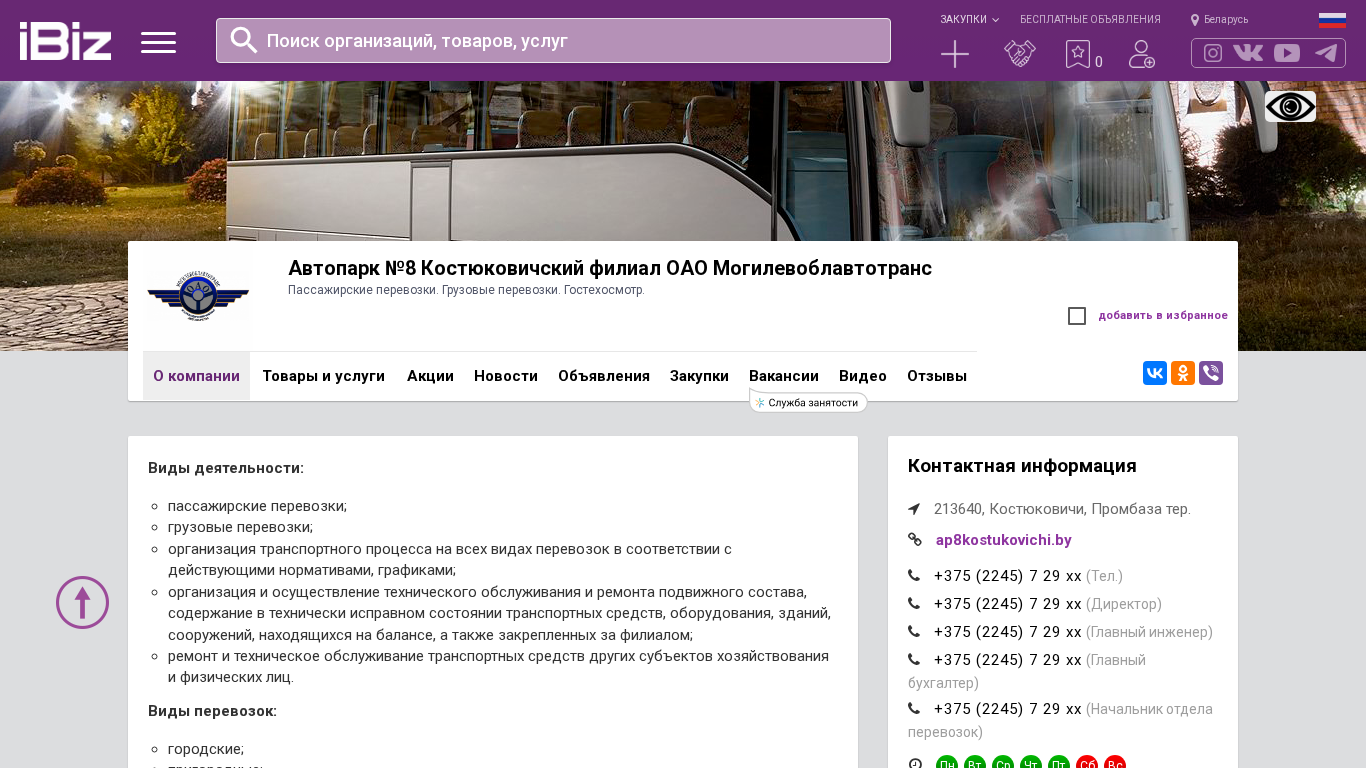The height and width of the screenshot is (768, 1366).
Task: Open the YouTube social icon
Action: pos(1287,53)
